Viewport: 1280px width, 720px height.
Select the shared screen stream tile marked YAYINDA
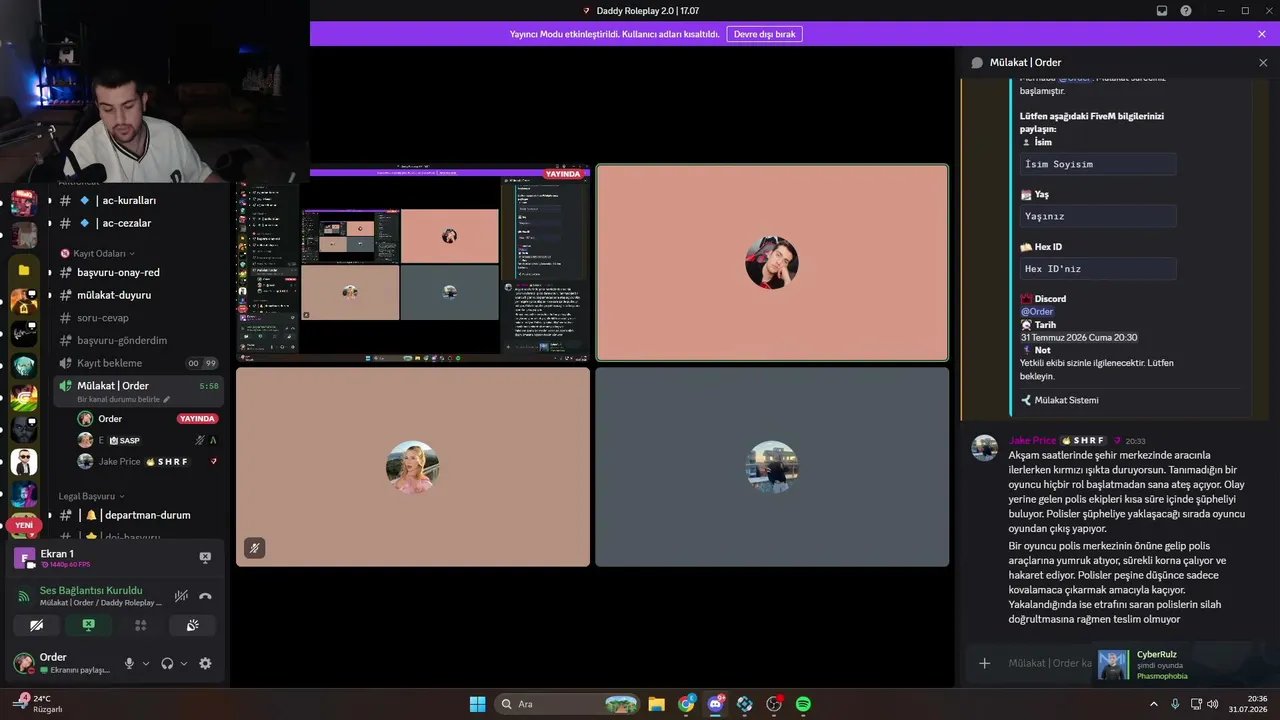click(413, 262)
